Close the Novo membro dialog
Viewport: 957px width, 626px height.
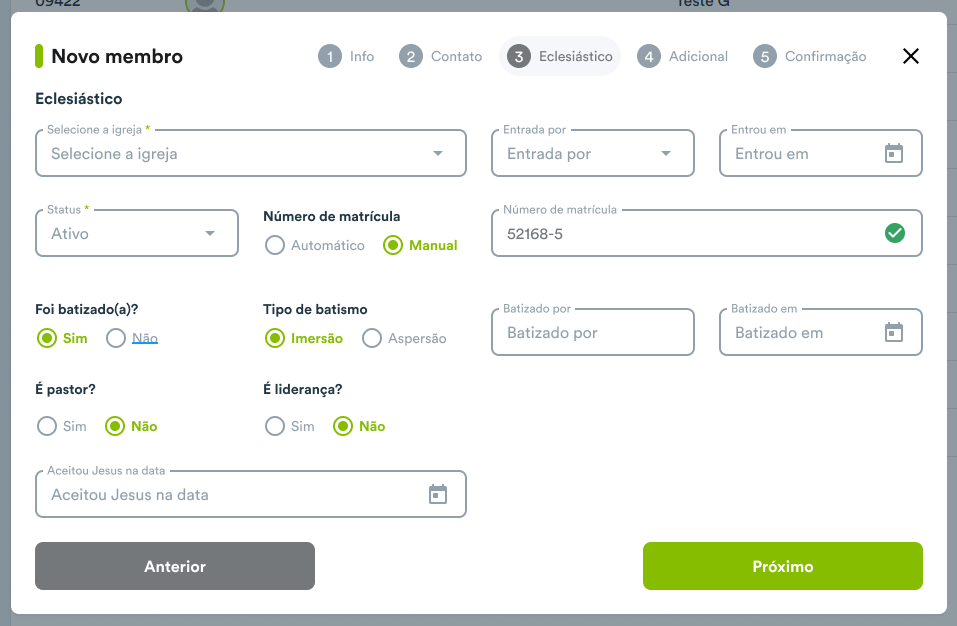(x=911, y=56)
